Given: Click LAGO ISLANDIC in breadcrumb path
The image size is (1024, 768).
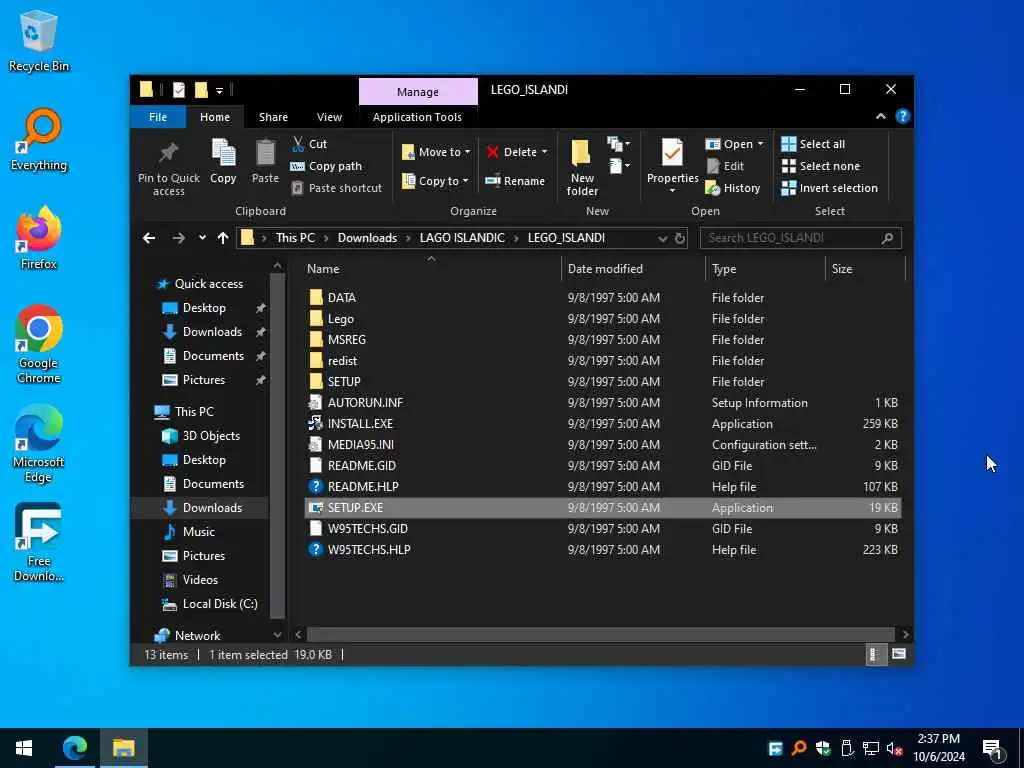Looking at the screenshot, I should tap(462, 238).
